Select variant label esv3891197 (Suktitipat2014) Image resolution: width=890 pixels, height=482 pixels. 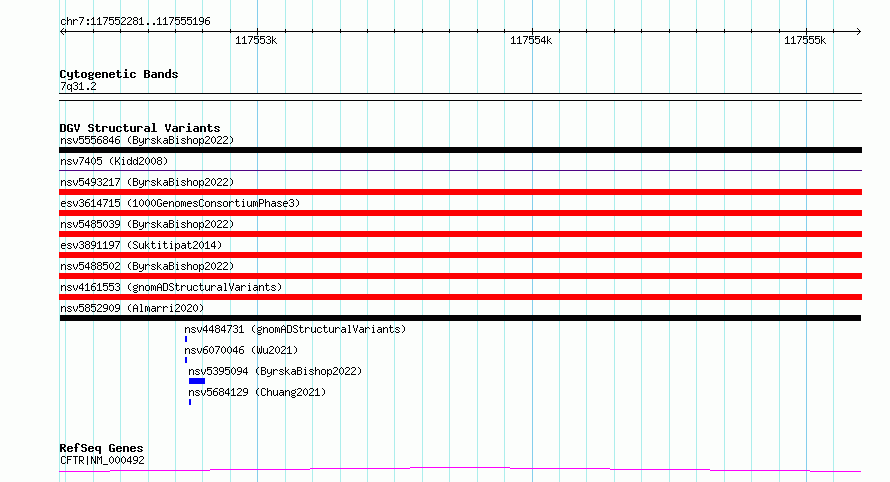(x=141, y=246)
